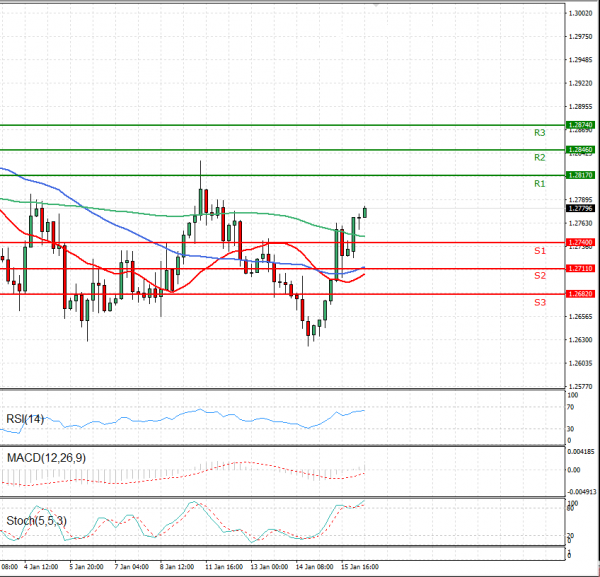Click the 1.25770 price axis value
600x577 pixels.
580,386
